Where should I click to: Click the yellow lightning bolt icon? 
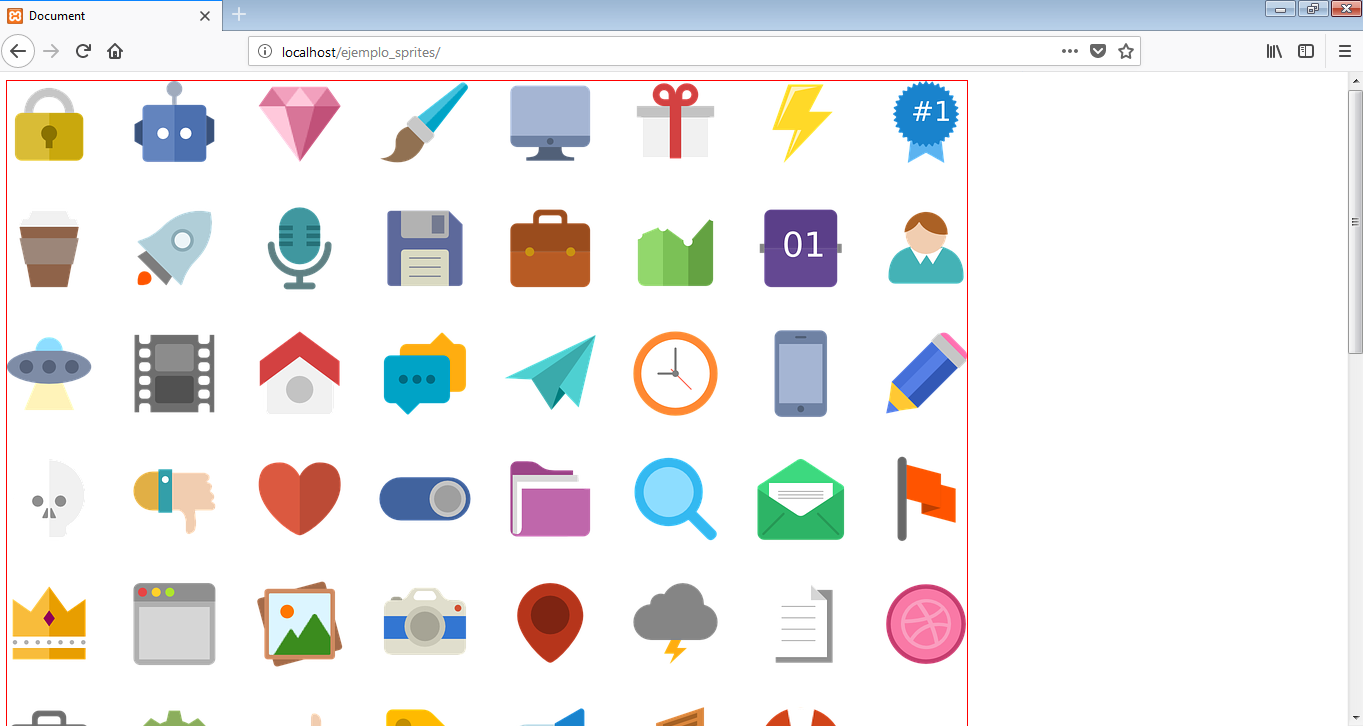pos(800,122)
